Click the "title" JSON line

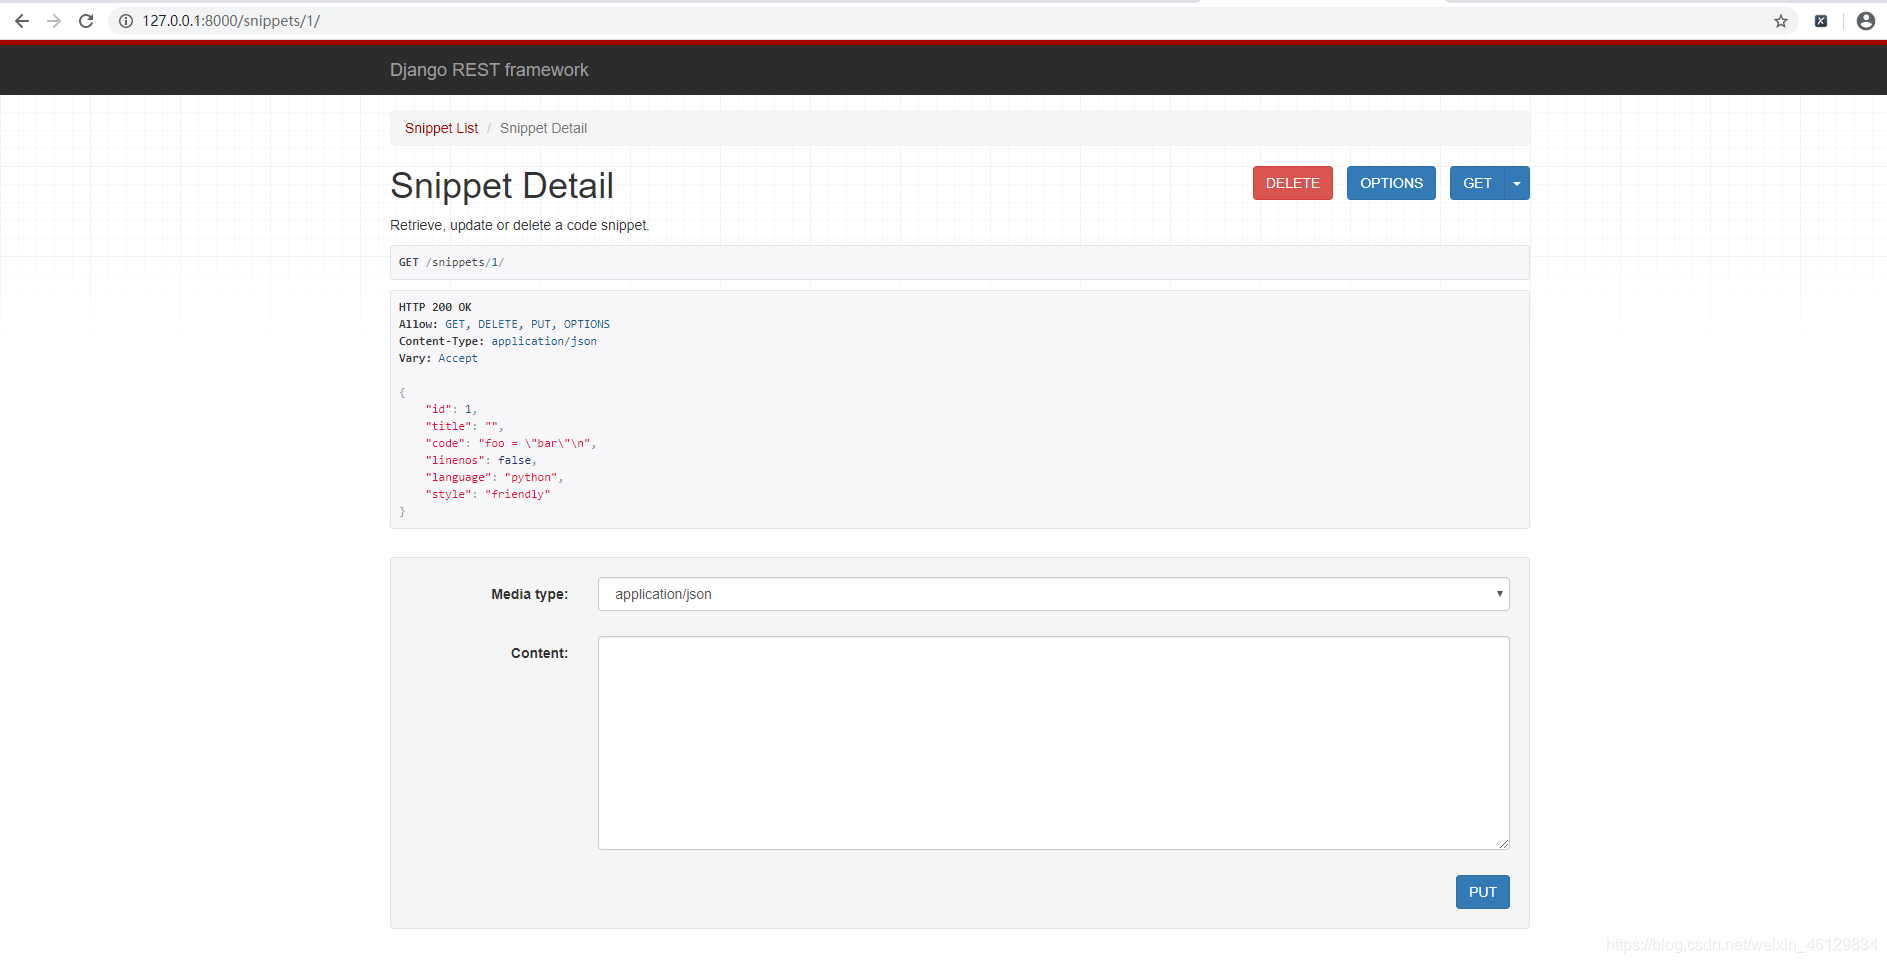click(x=464, y=426)
